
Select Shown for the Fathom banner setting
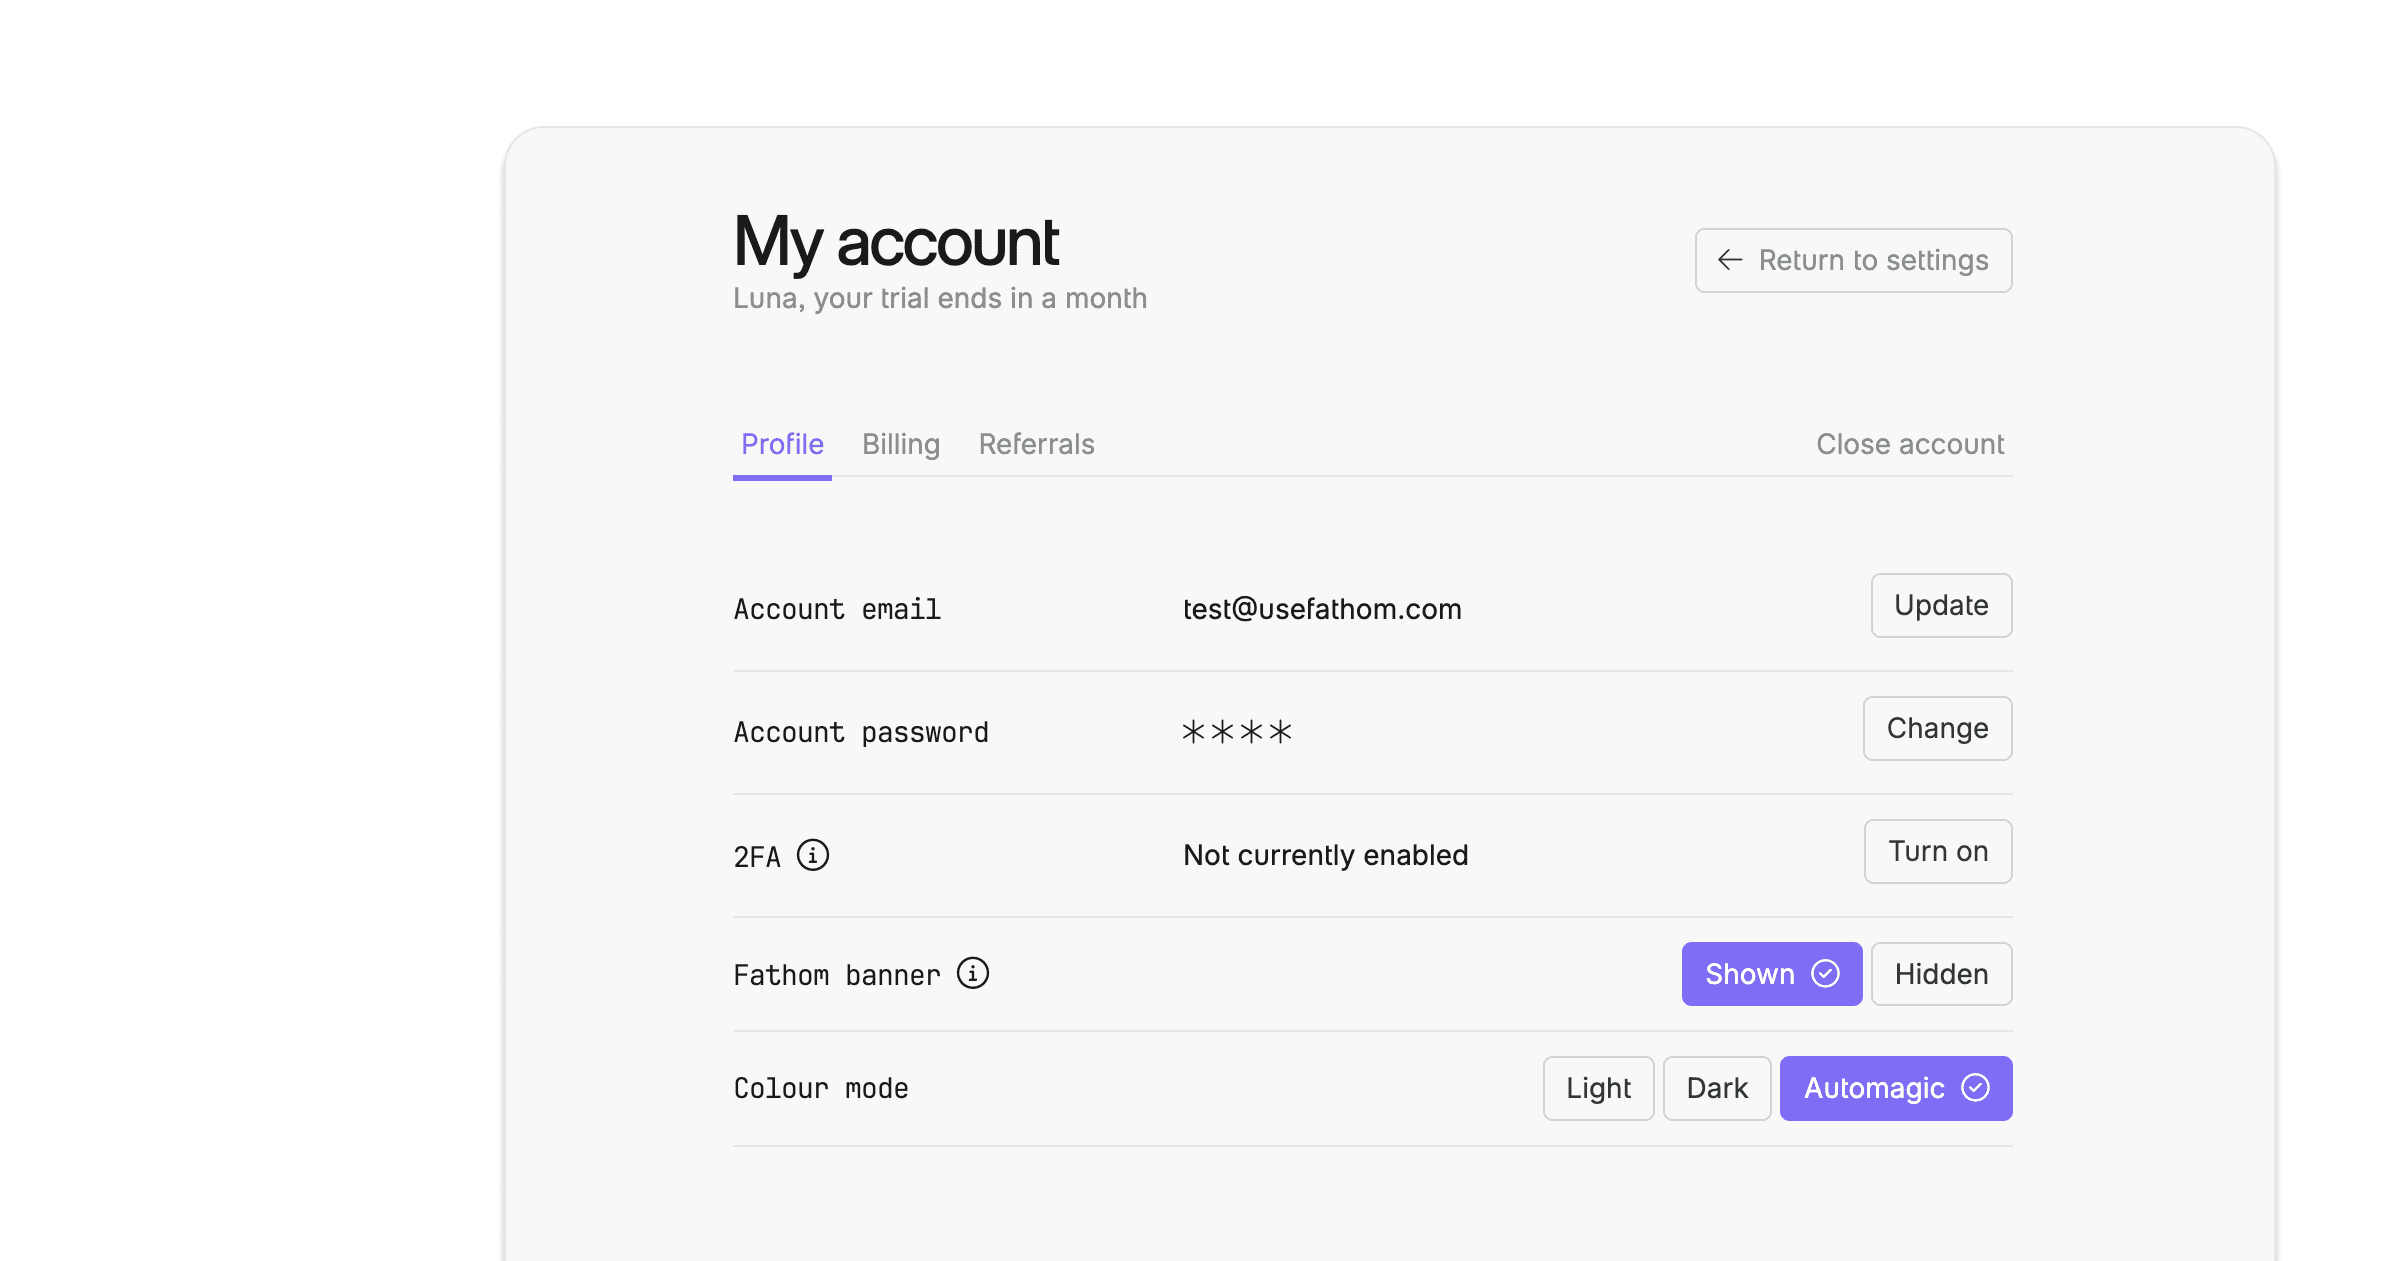(x=1767, y=972)
